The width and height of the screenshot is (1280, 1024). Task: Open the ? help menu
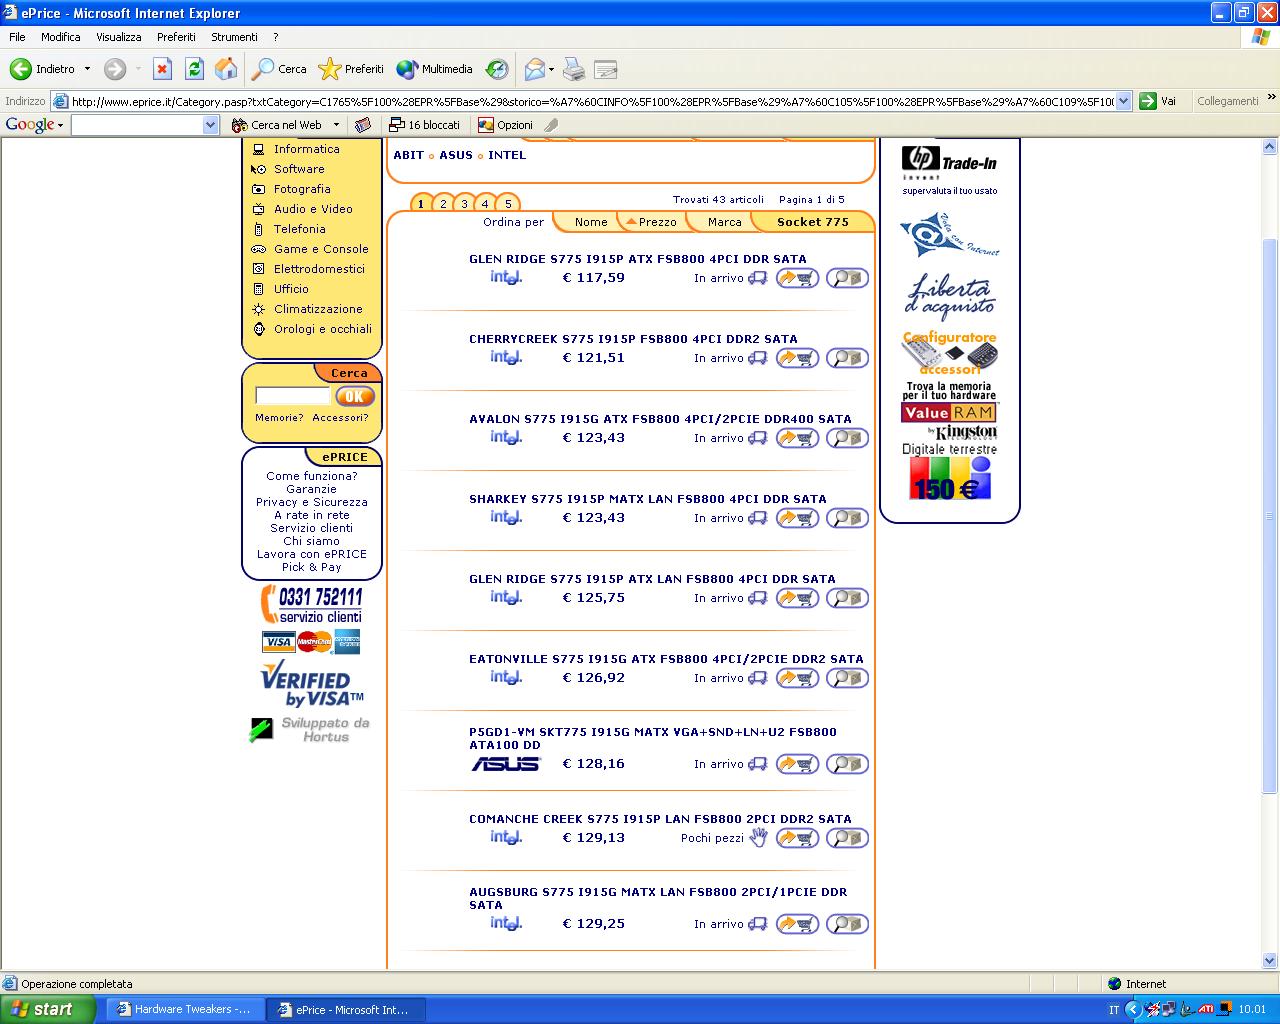coord(275,37)
